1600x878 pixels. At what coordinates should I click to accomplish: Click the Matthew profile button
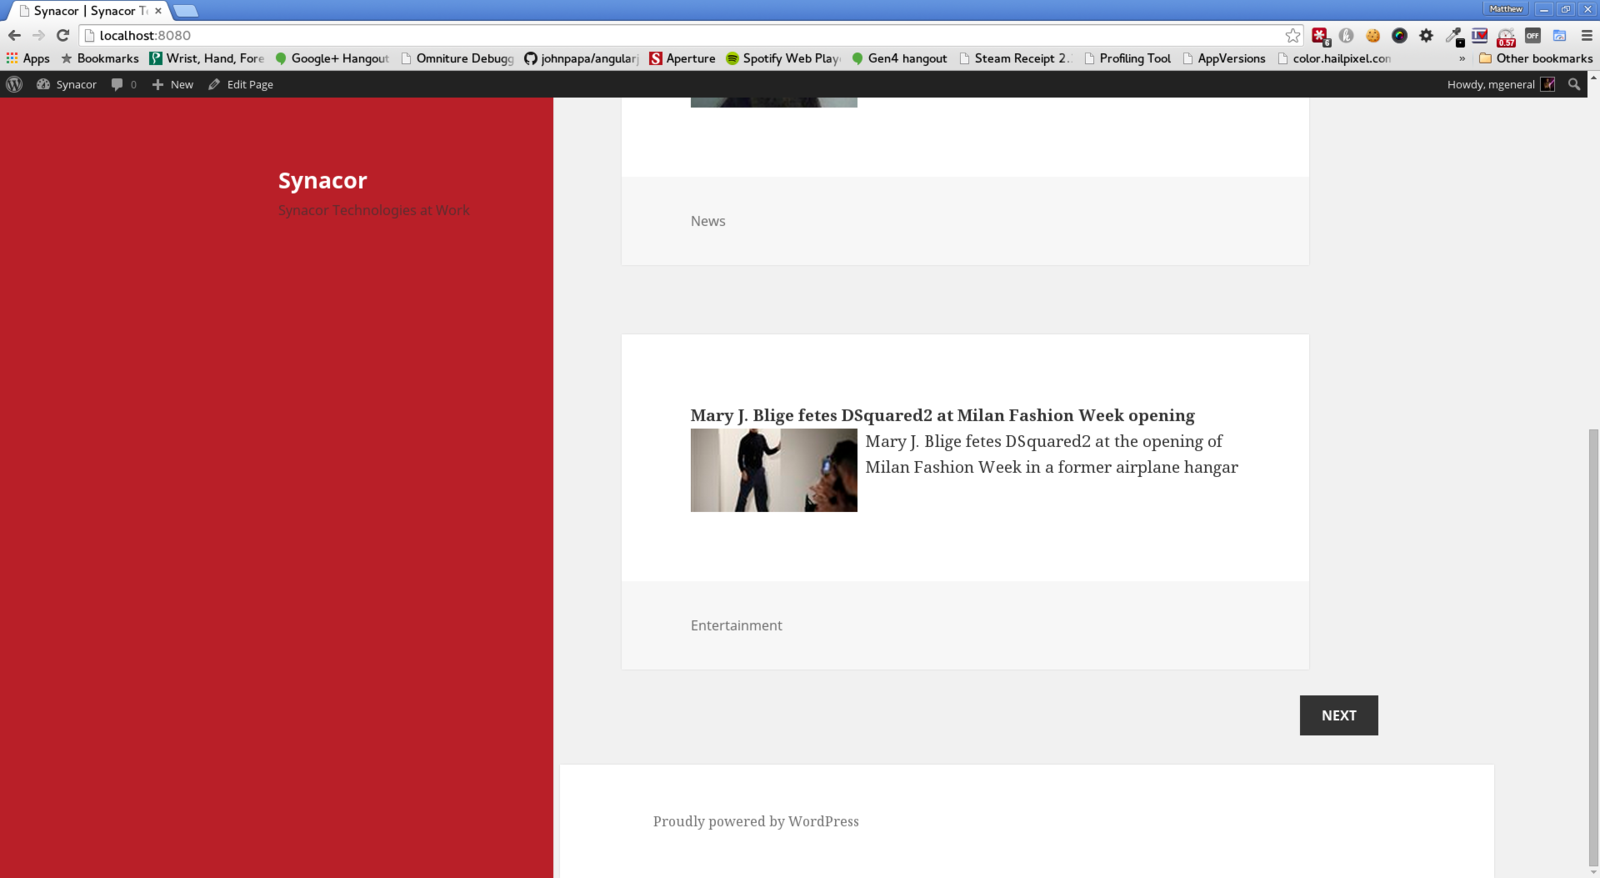coord(1505,9)
